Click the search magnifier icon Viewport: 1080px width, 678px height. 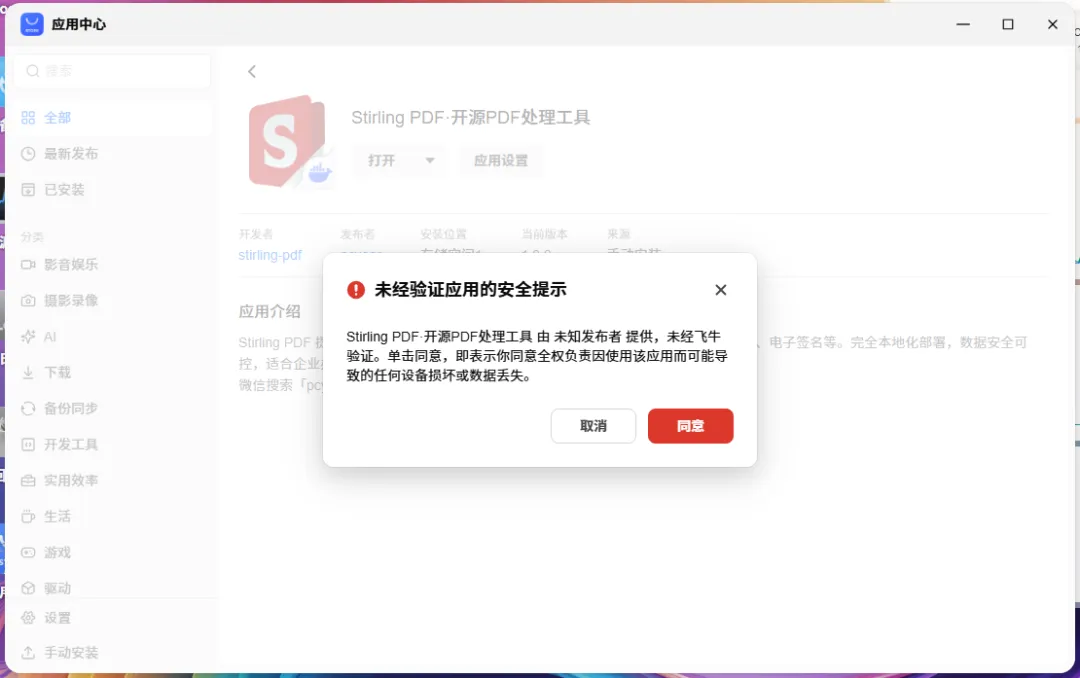(32, 71)
